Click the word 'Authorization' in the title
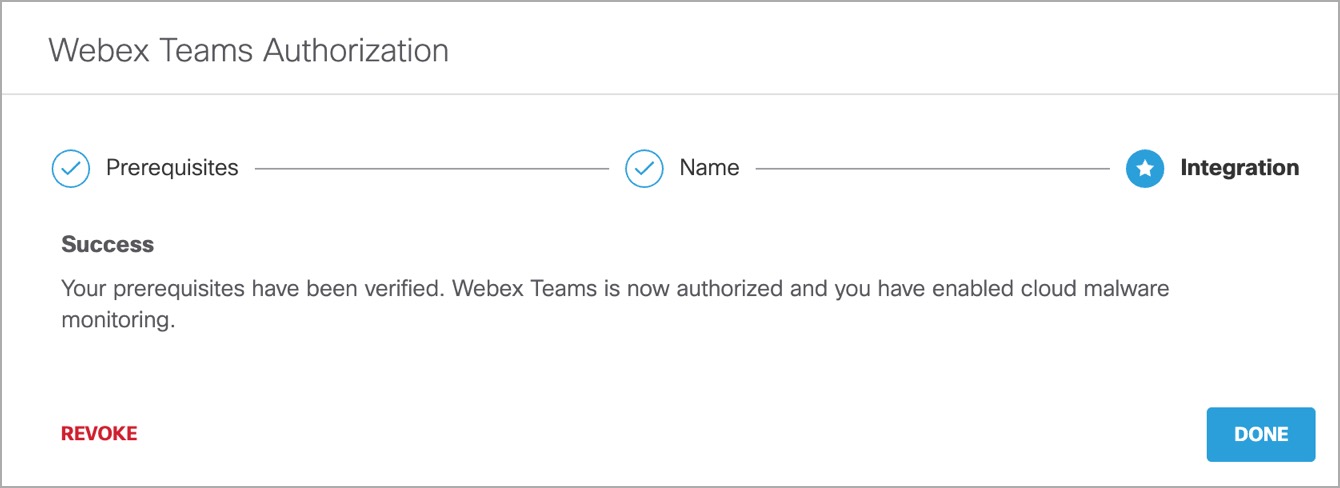This screenshot has height=488, width=1340. [x=355, y=50]
